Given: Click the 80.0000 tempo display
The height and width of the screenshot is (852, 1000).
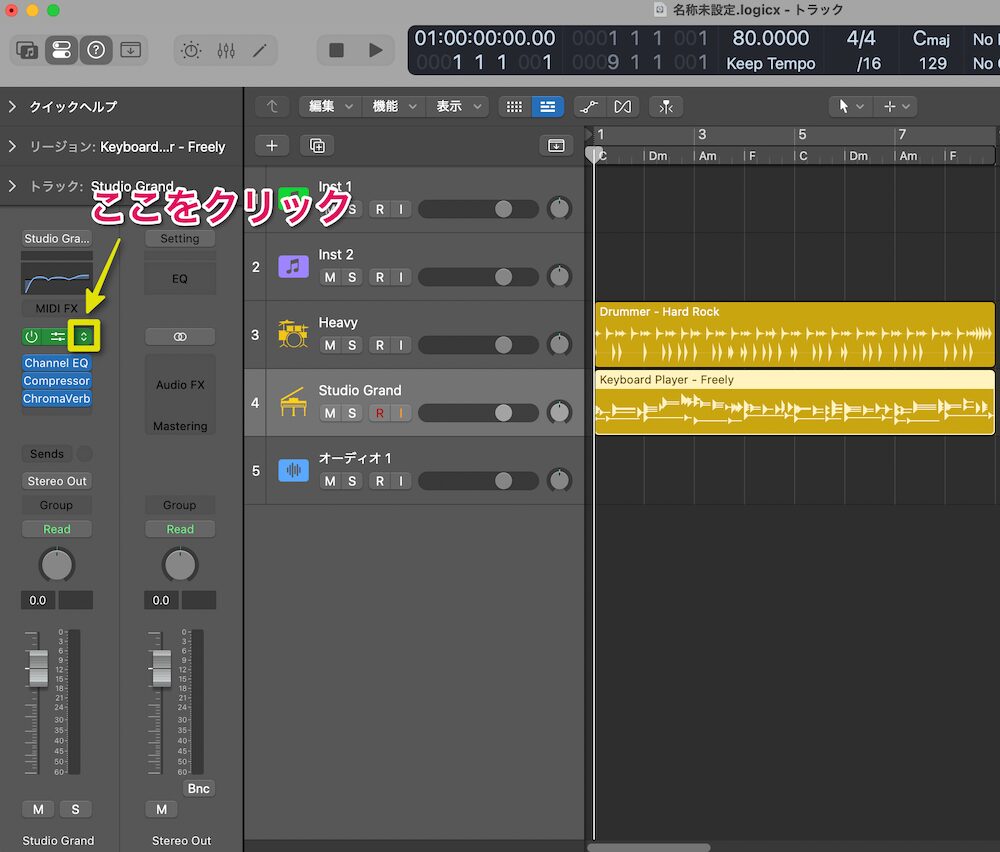Looking at the screenshot, I should coord(770,38).
